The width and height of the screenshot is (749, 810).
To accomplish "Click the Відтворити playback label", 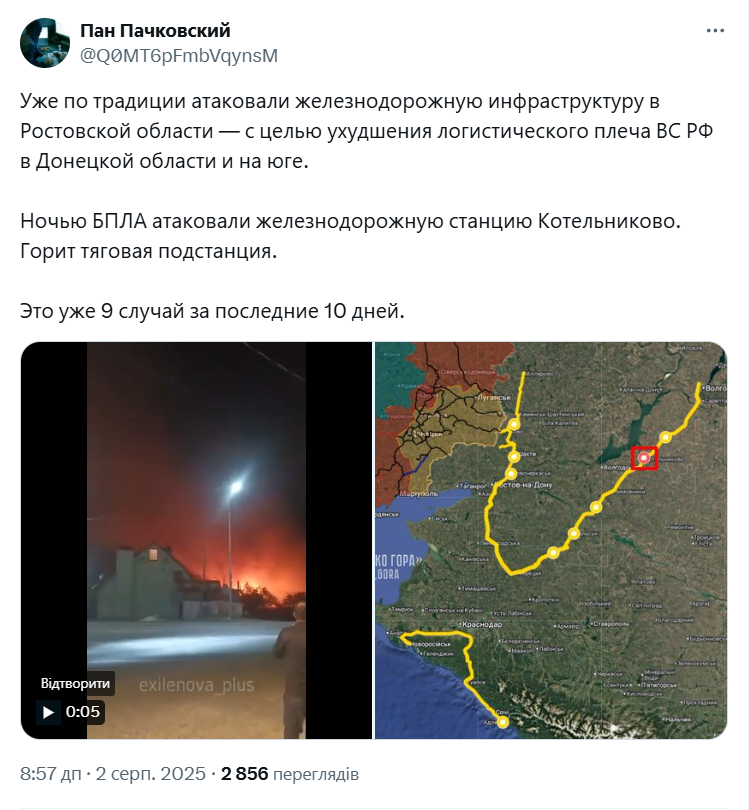I will [75, 683].
